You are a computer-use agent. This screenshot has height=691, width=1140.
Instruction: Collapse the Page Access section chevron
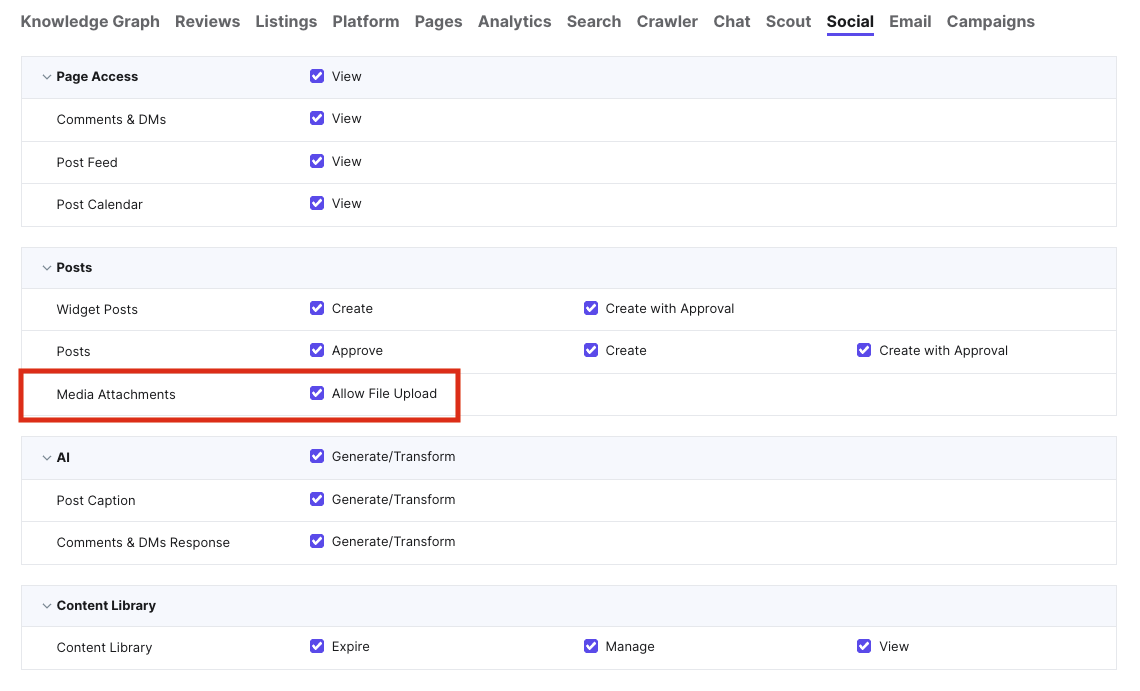click(47, 77)
